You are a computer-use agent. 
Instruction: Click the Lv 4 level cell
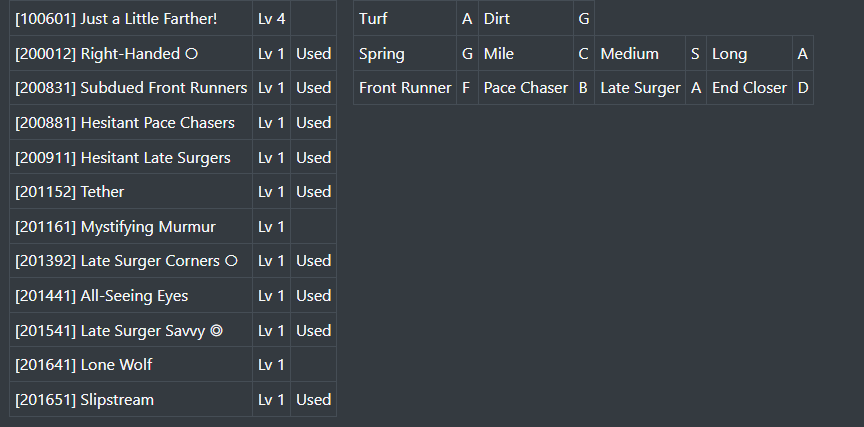pos(271,19)
